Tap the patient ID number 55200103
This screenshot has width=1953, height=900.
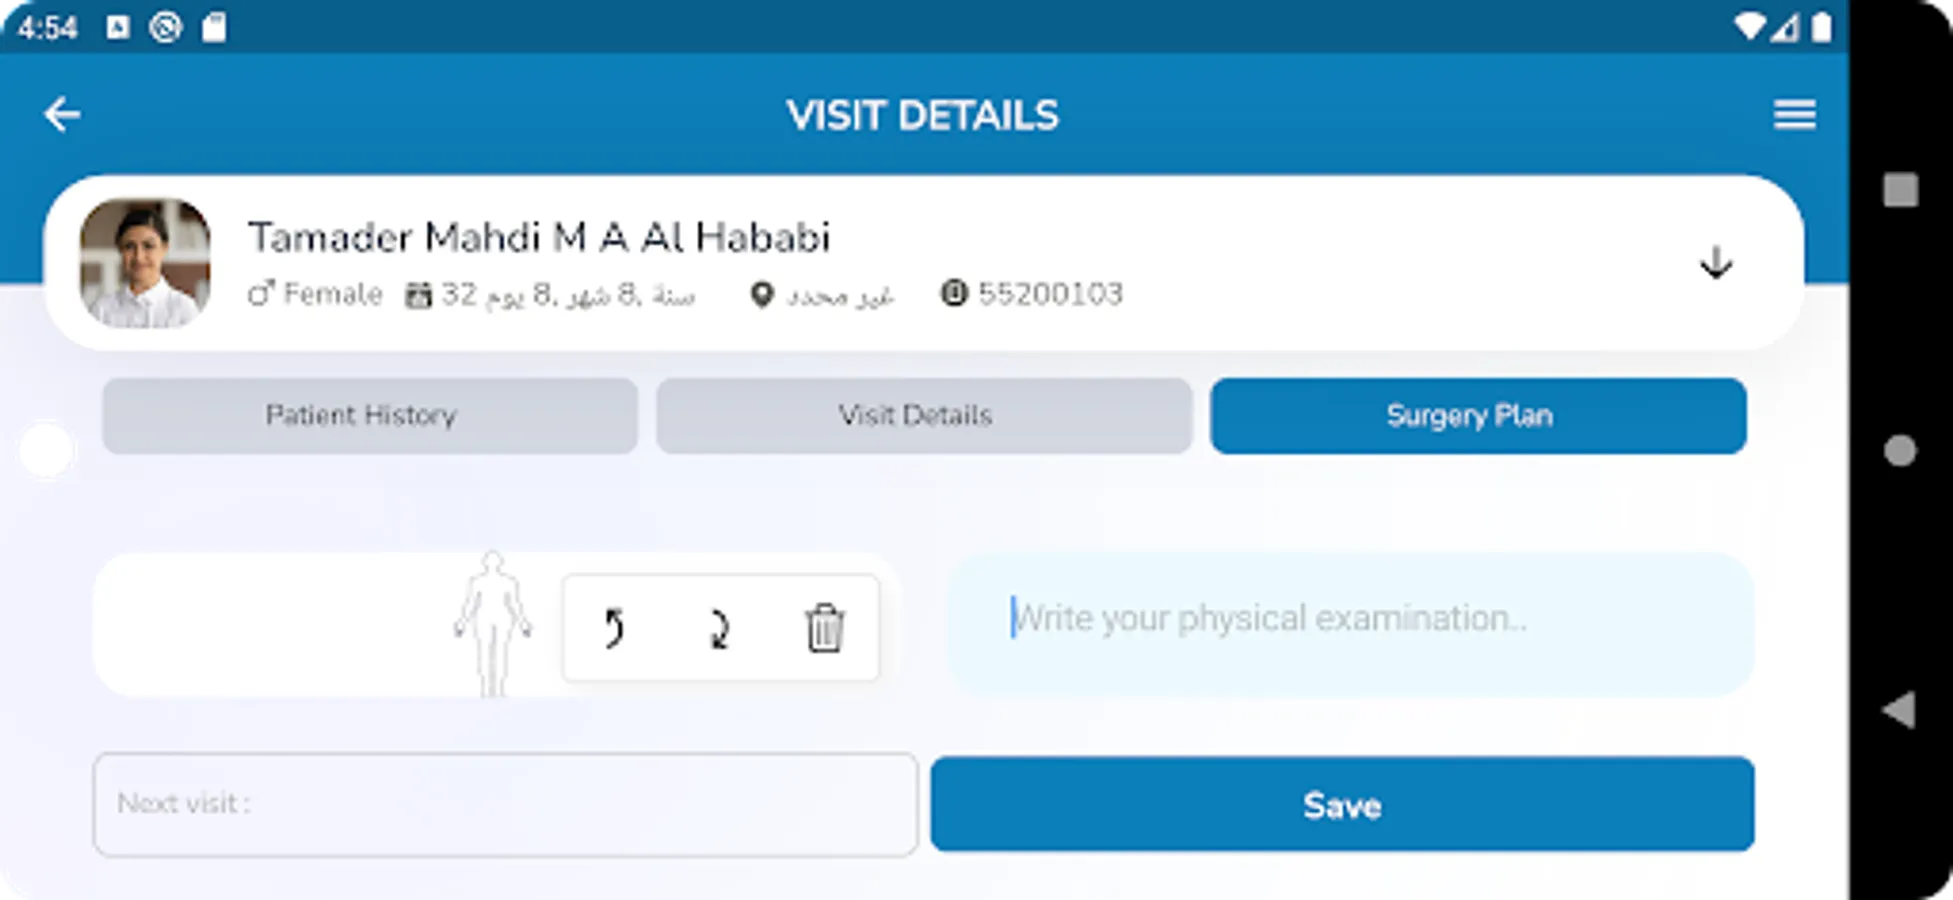[1050, 294]
